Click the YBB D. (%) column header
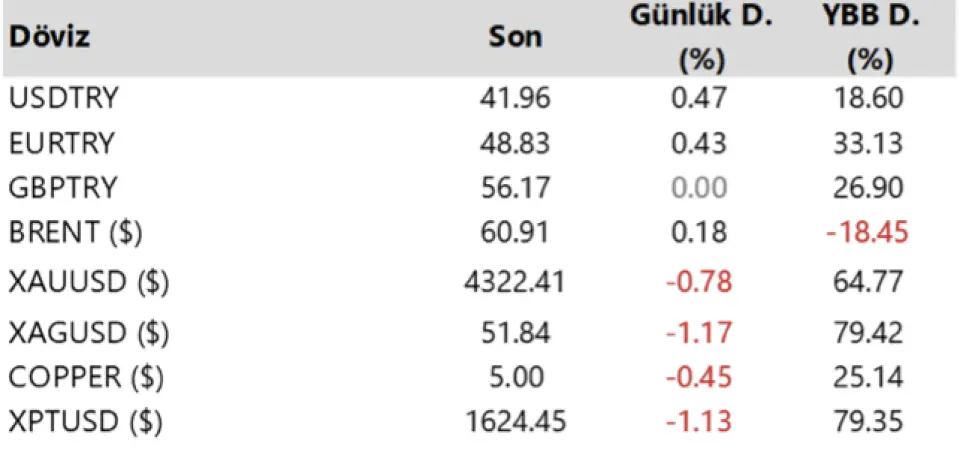 [x=869, y=38]
